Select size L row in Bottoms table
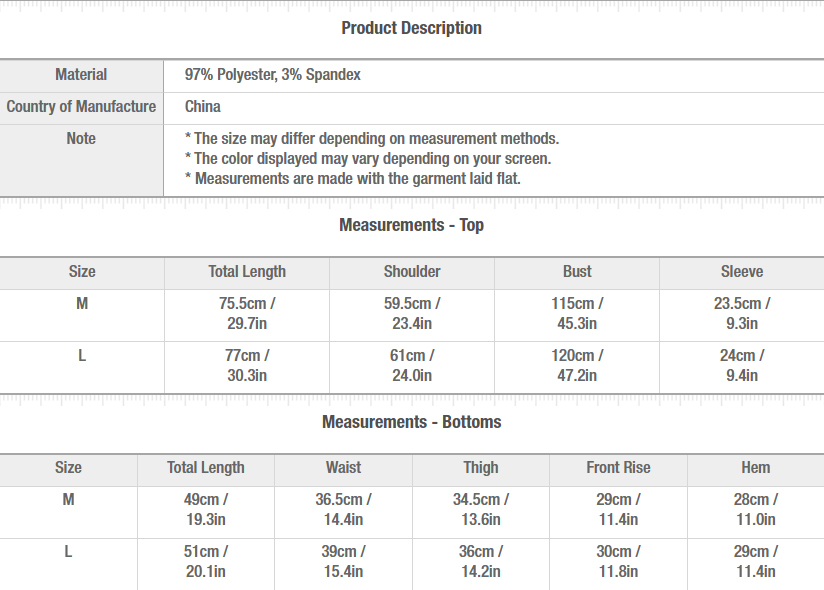Screen dimensions: 824x590 pos(412,564)
